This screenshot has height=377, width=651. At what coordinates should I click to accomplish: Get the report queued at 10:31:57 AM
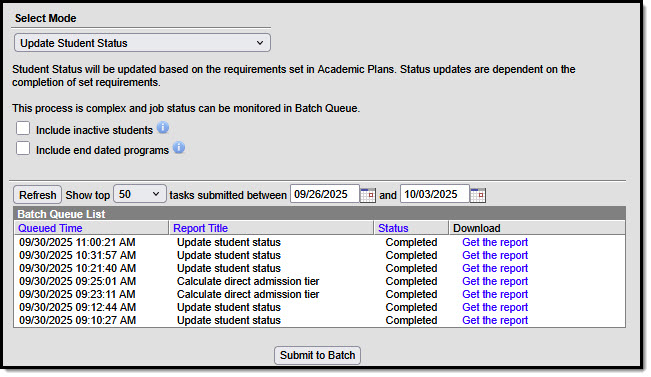coord(495,255)
